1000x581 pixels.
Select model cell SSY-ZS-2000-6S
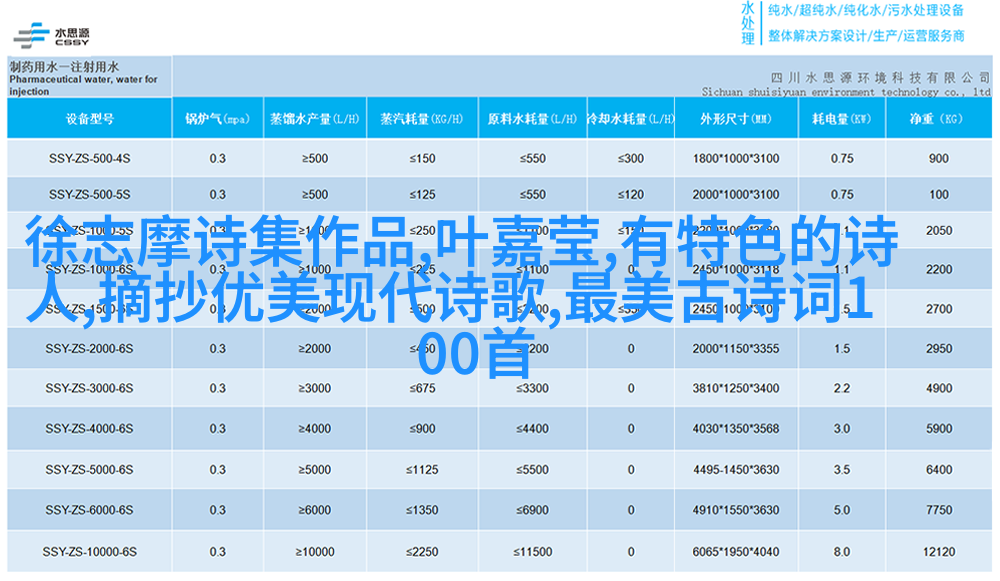[89, 349]
